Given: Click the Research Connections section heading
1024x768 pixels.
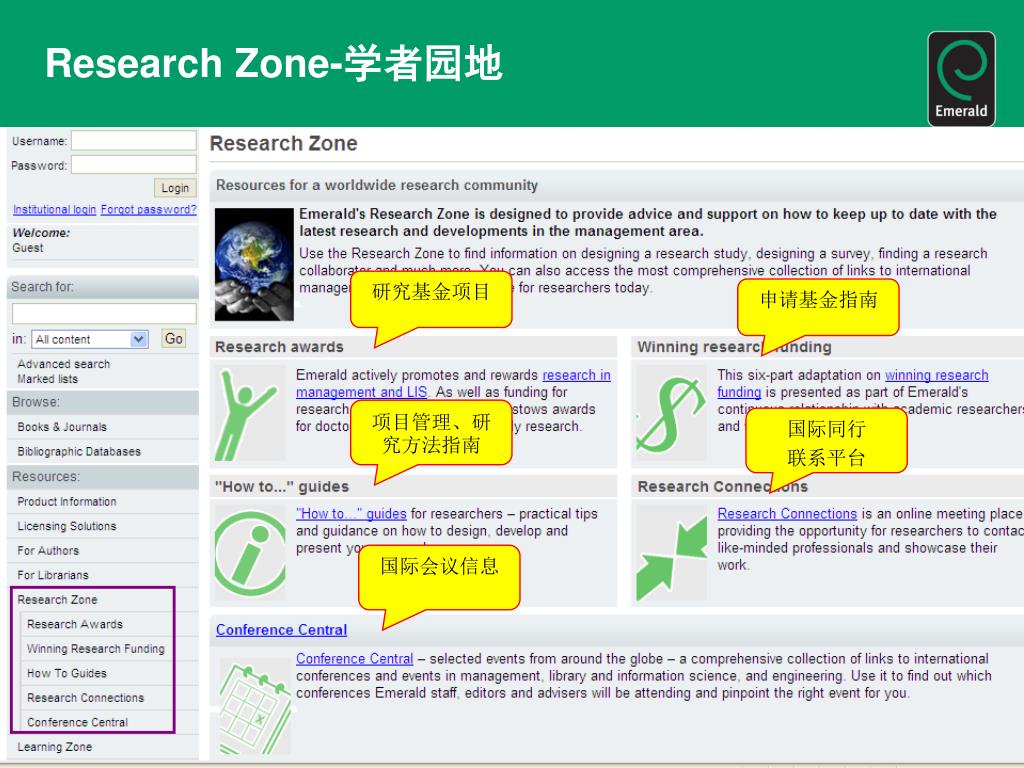Looking at the screenshot, I should click(x=722, y=487).
